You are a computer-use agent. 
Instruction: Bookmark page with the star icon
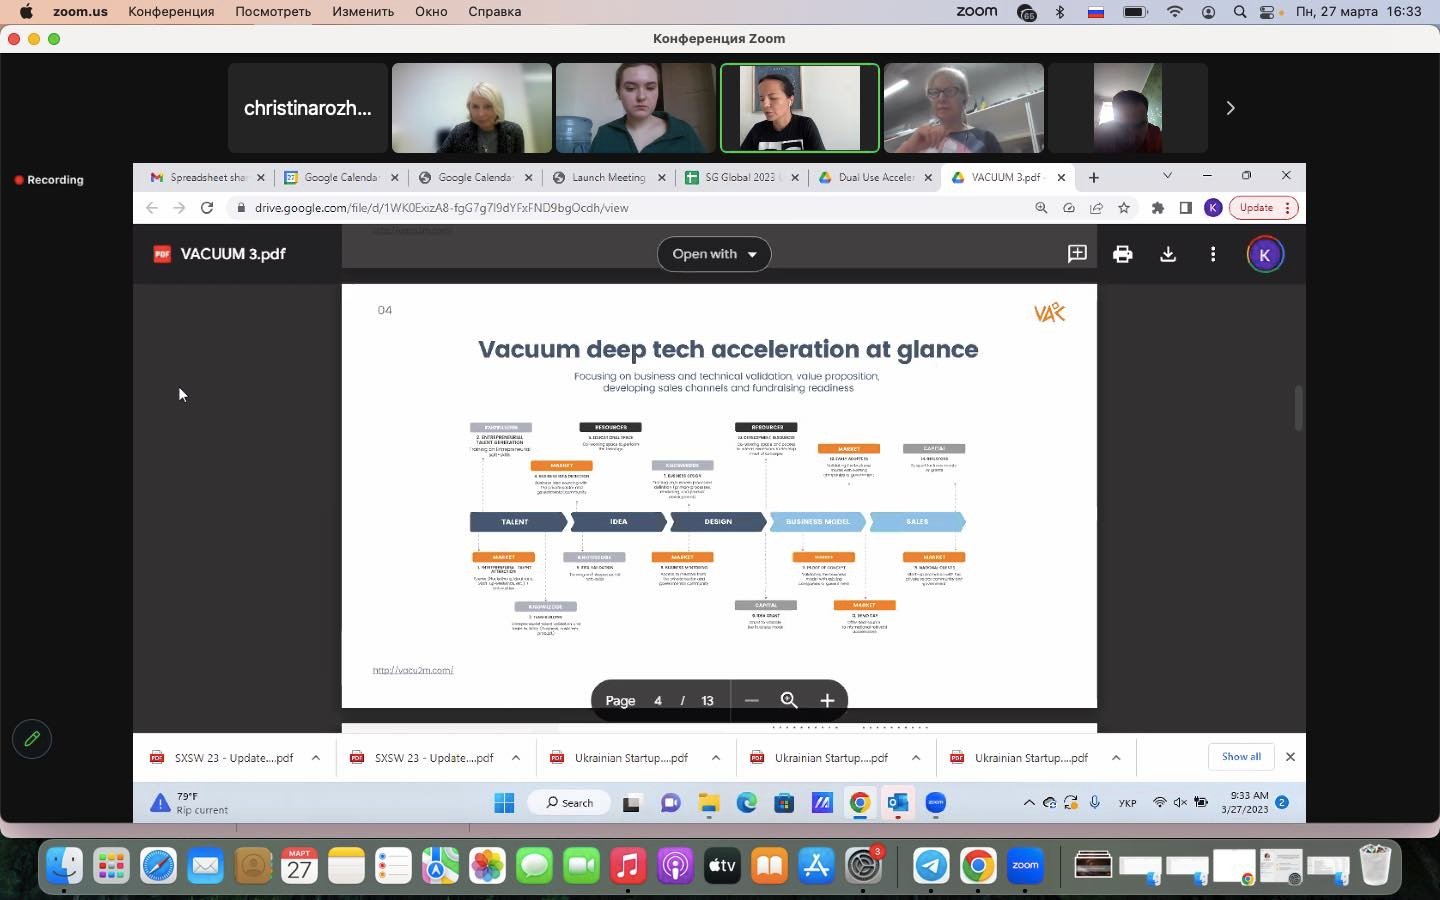[x=1124, y=208]
